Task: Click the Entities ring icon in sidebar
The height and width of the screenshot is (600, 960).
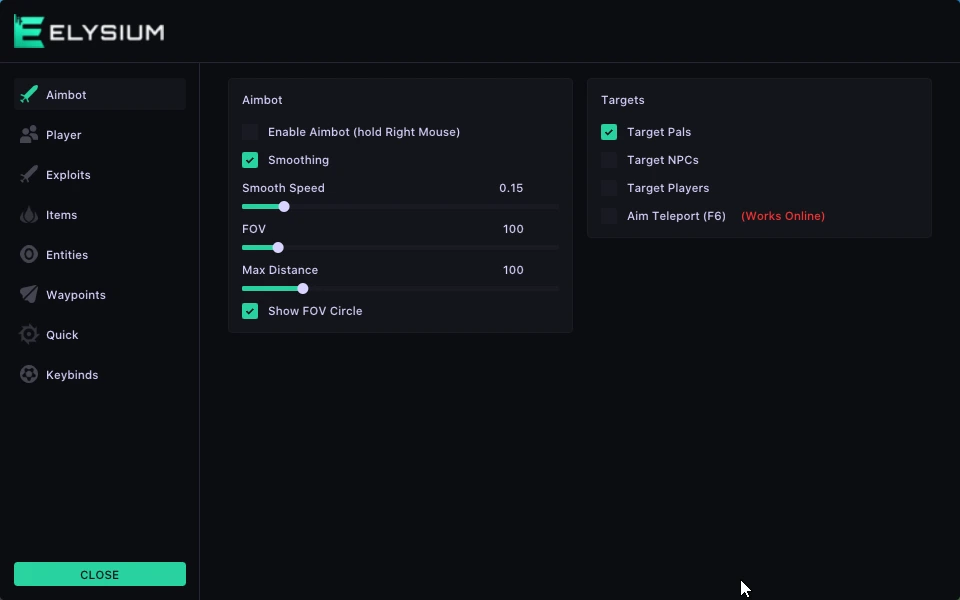Action: point(29,255)
